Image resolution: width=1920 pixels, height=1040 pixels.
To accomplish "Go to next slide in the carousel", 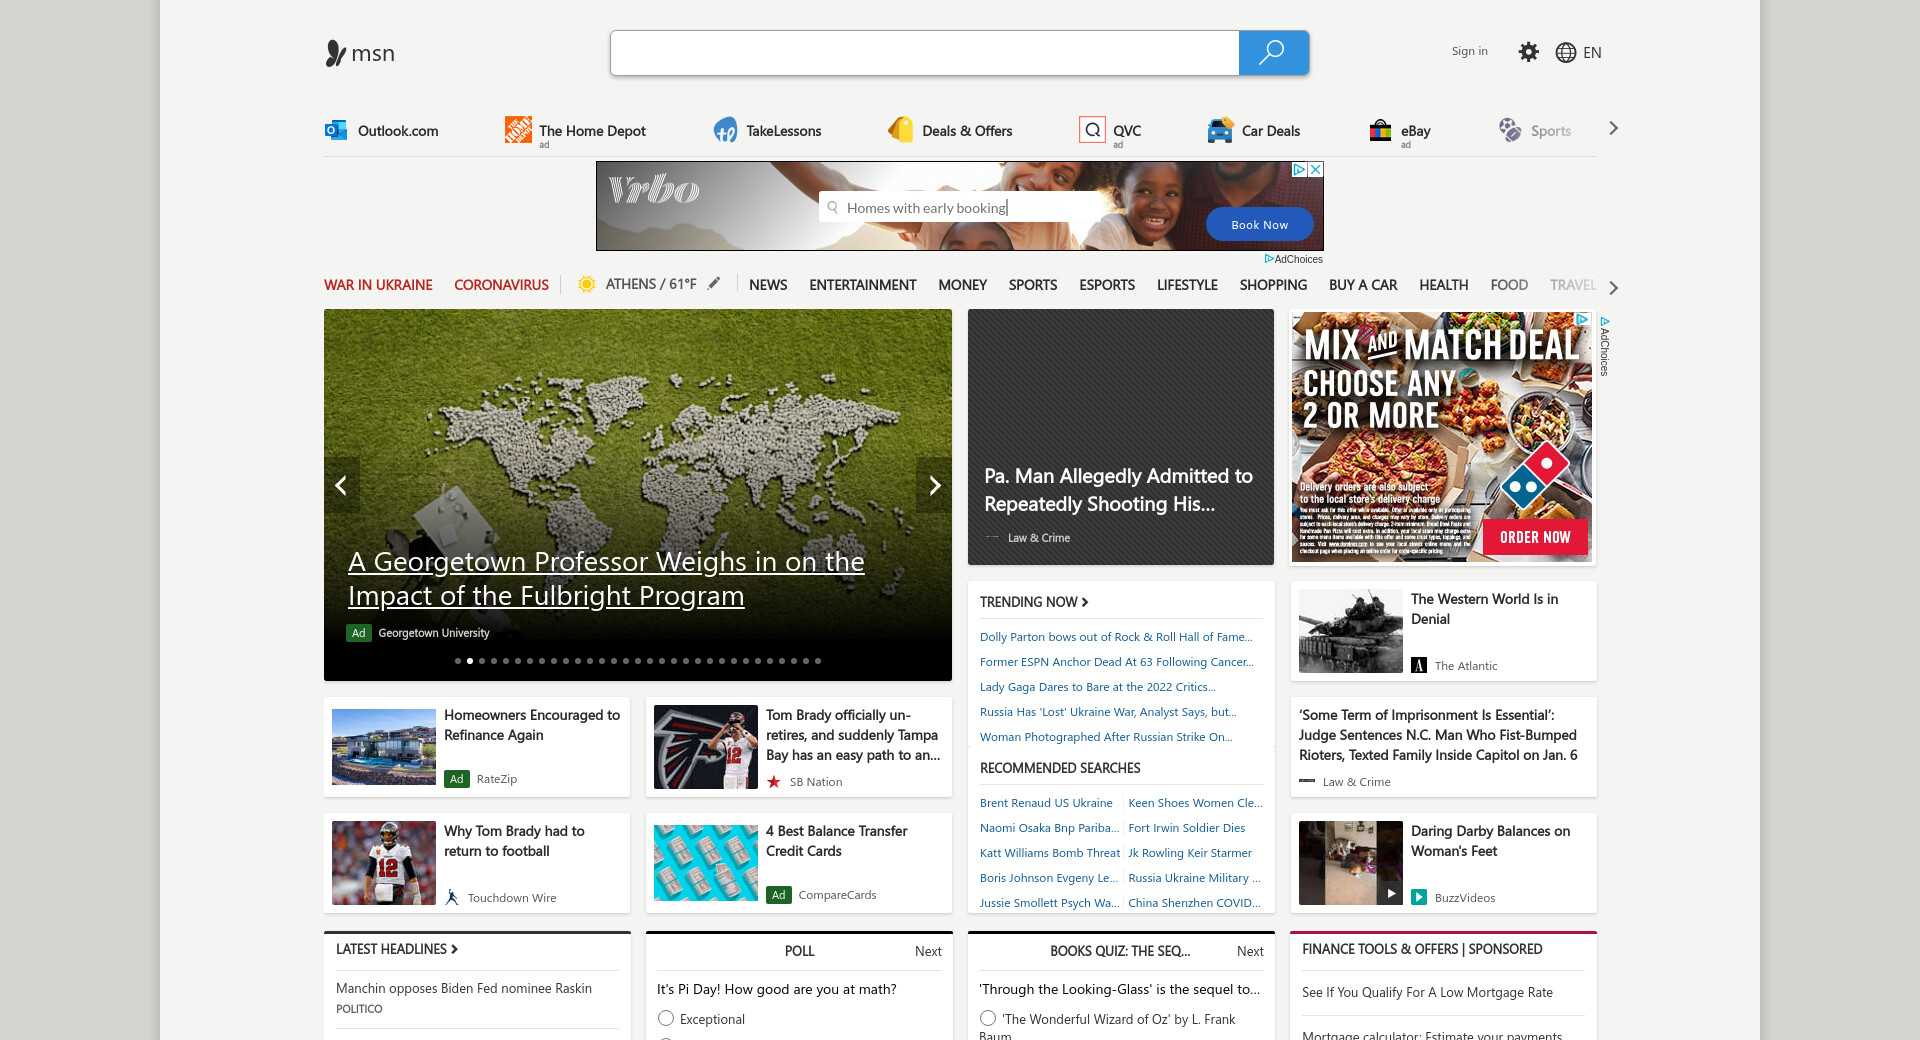I will click(x=934, y=486).
